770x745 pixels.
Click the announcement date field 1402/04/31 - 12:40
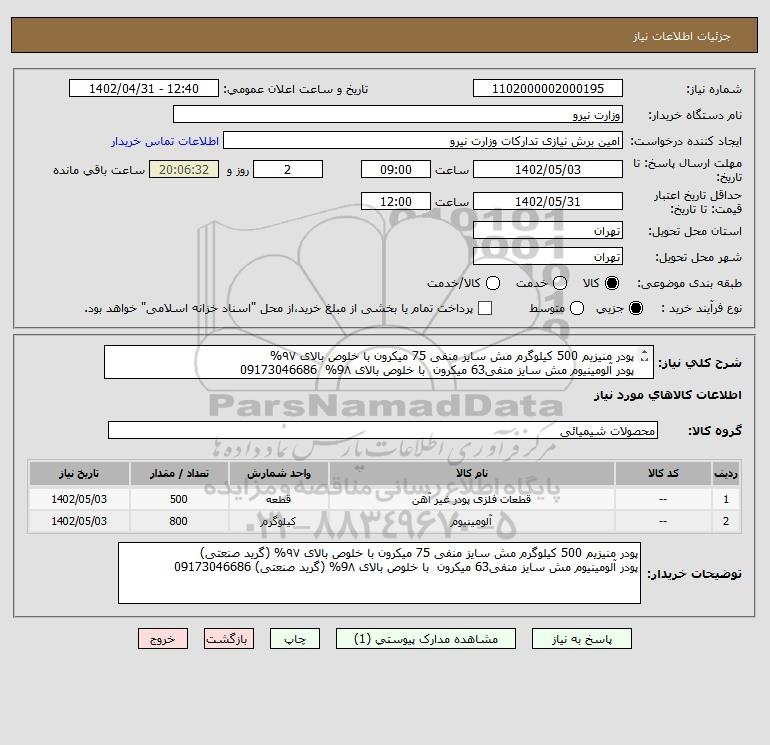click(143, 89)
